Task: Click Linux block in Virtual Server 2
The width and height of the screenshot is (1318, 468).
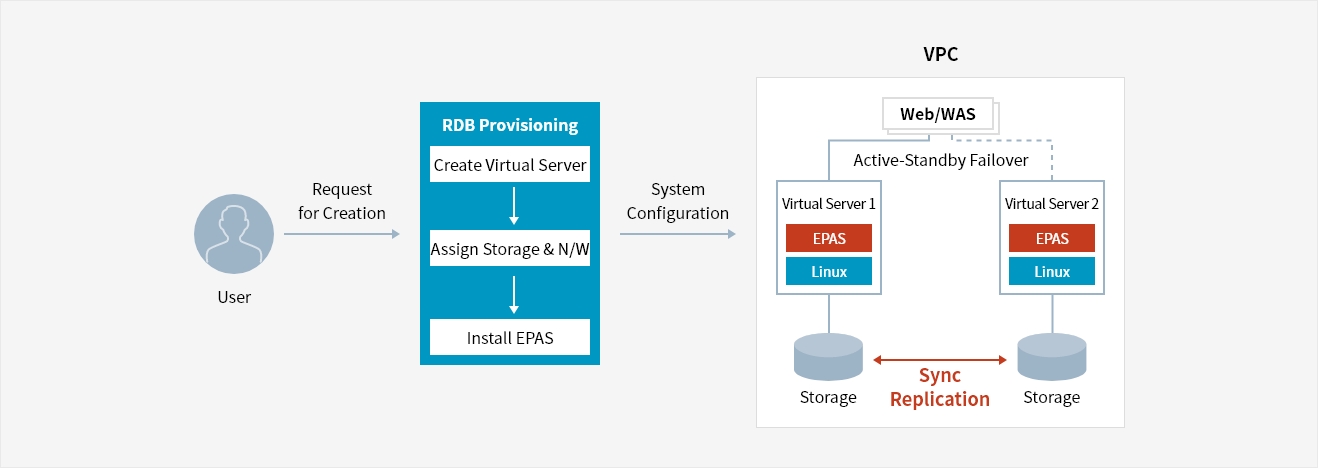Action: [x=1051, y=271]
